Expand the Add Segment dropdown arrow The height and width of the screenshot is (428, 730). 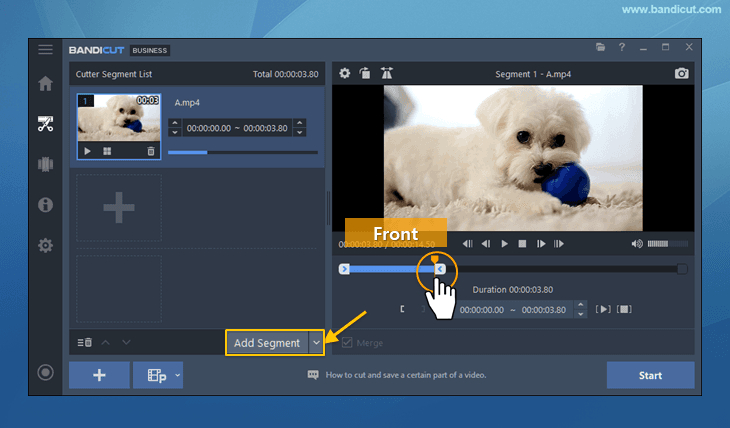316,343
